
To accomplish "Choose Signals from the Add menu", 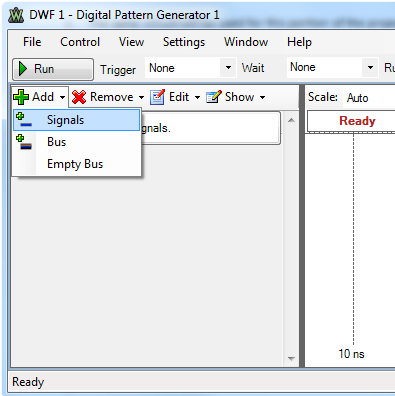I will click(x=76, y=120).
